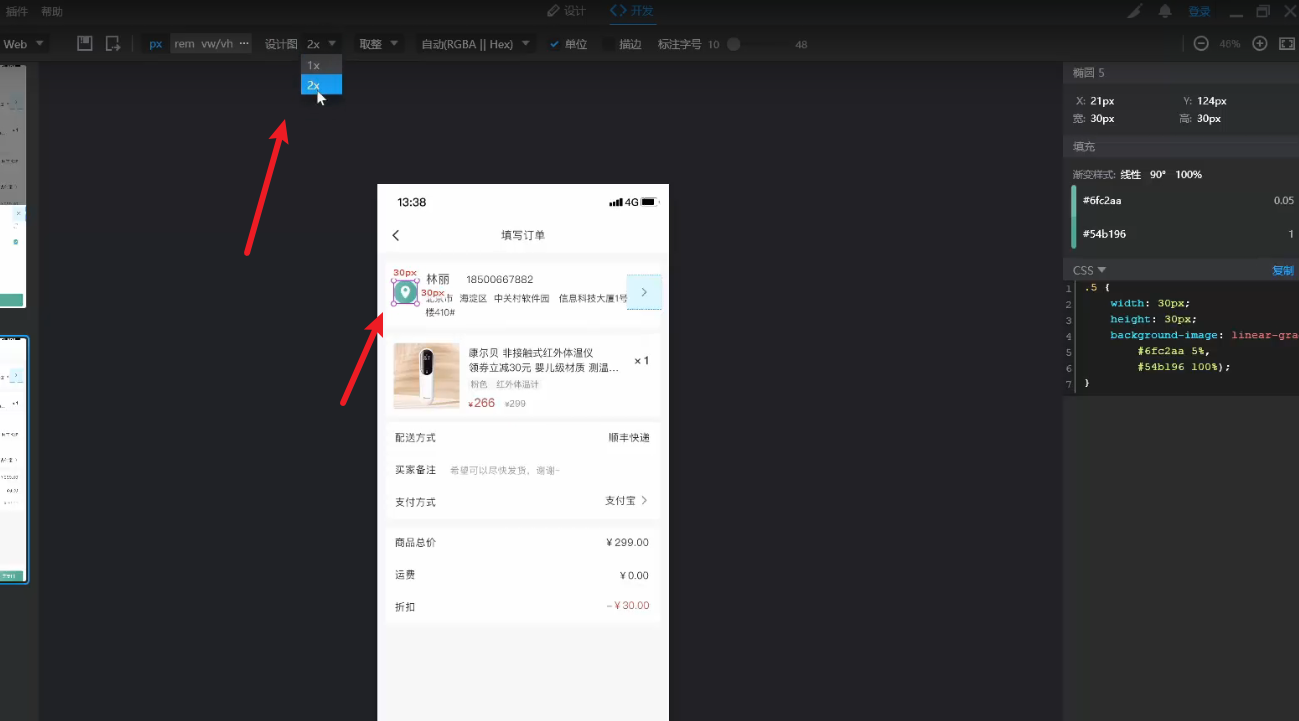Open the notification bell
1299x721 pixels.
pyautogui.click(x=1165, y=11)
